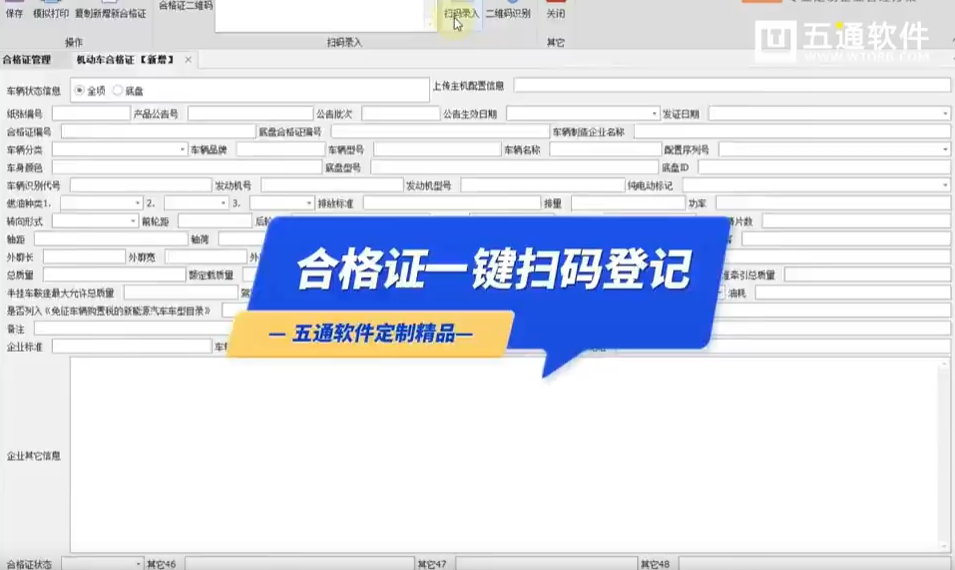Click the 油耗 input field
This screenshot has height=570, width=955.
(853, 293)
